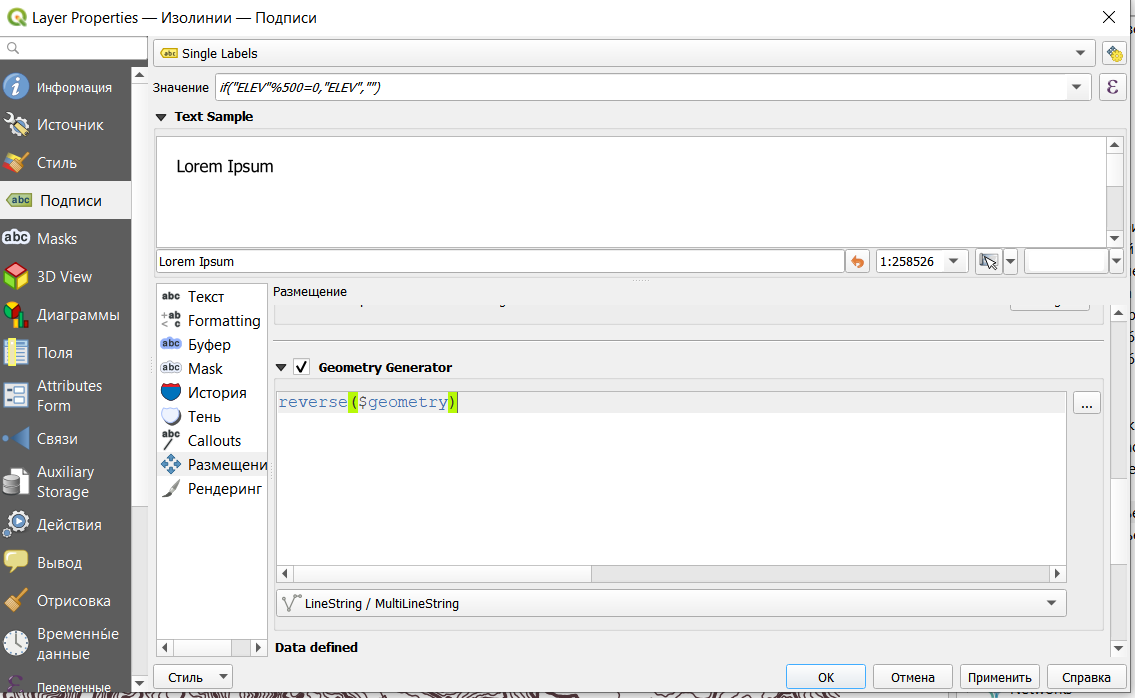This screenshot has width=1135, height=698.
Task: Open the Диаграммы section
Action: pyautogui.click(x=77, y=315)
